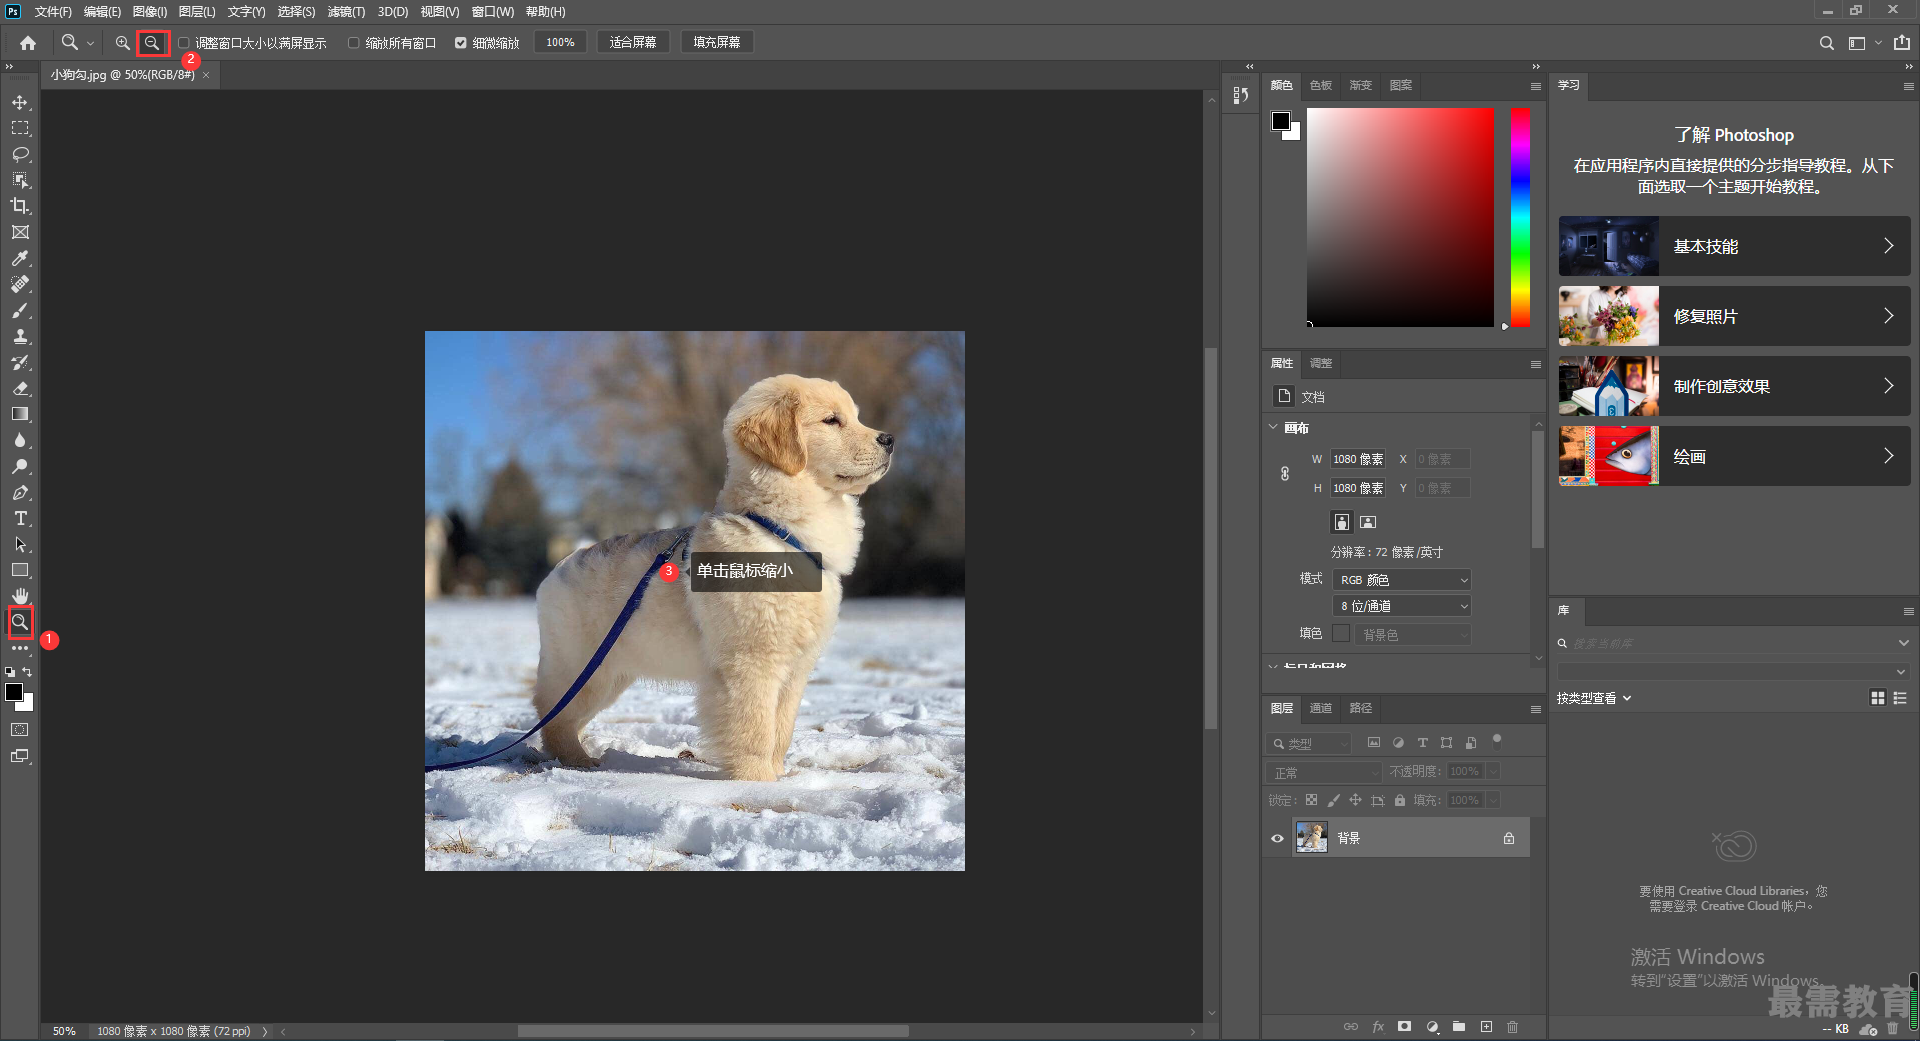This screenshot has height=1041, width=1920.
Task: Toggle Quick Mask mode icon
Action: tap(20, 730)
